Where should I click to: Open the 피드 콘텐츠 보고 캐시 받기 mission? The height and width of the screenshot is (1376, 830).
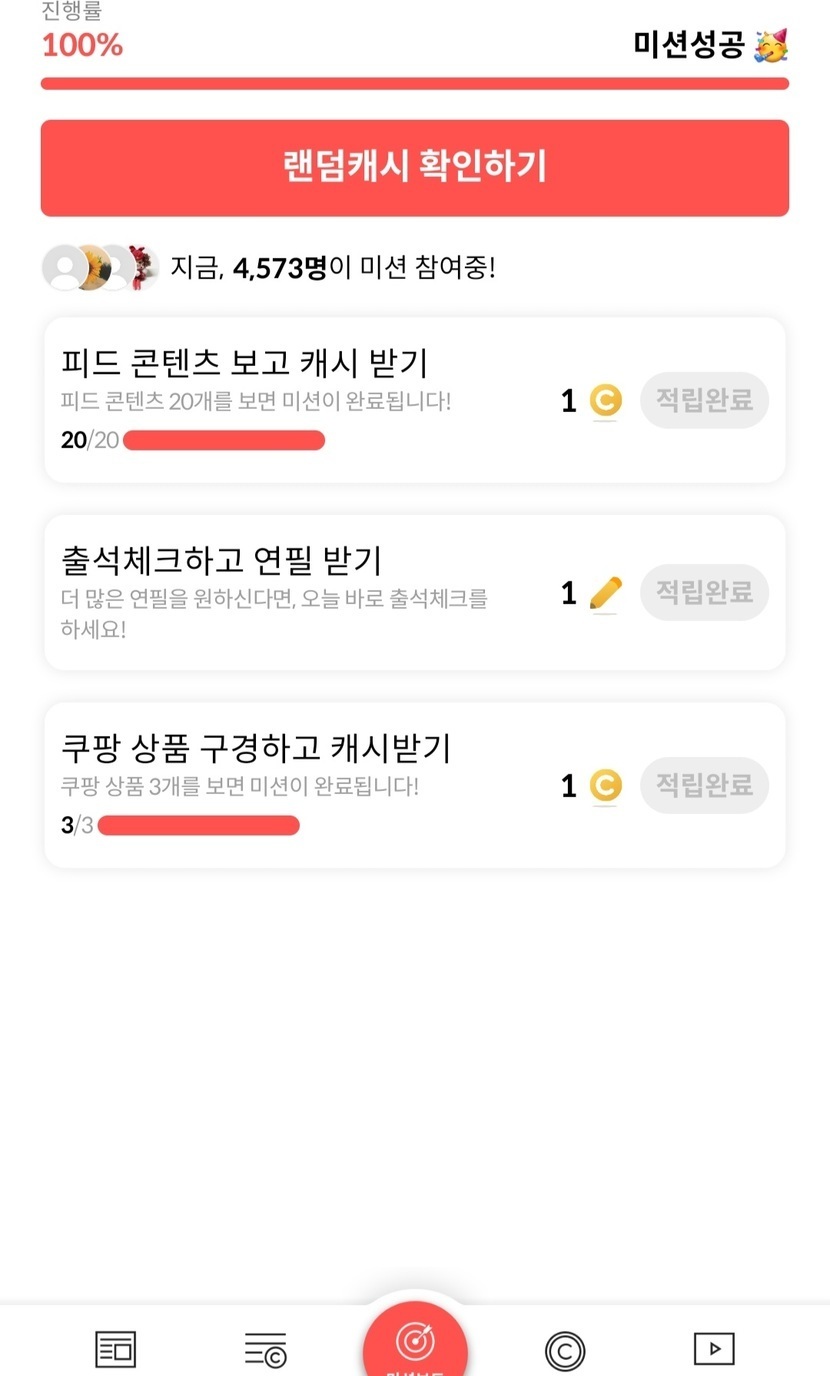coord(245,362)
